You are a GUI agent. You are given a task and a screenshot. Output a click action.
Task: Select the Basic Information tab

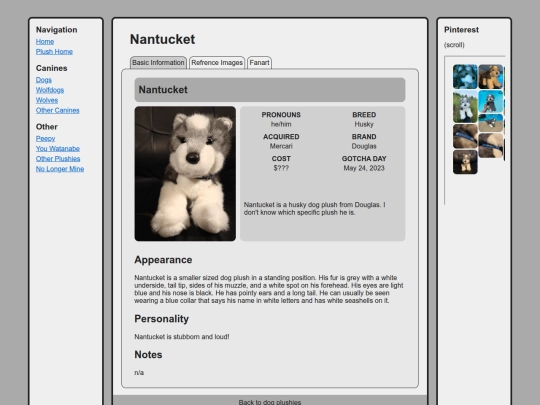[158, 63]
